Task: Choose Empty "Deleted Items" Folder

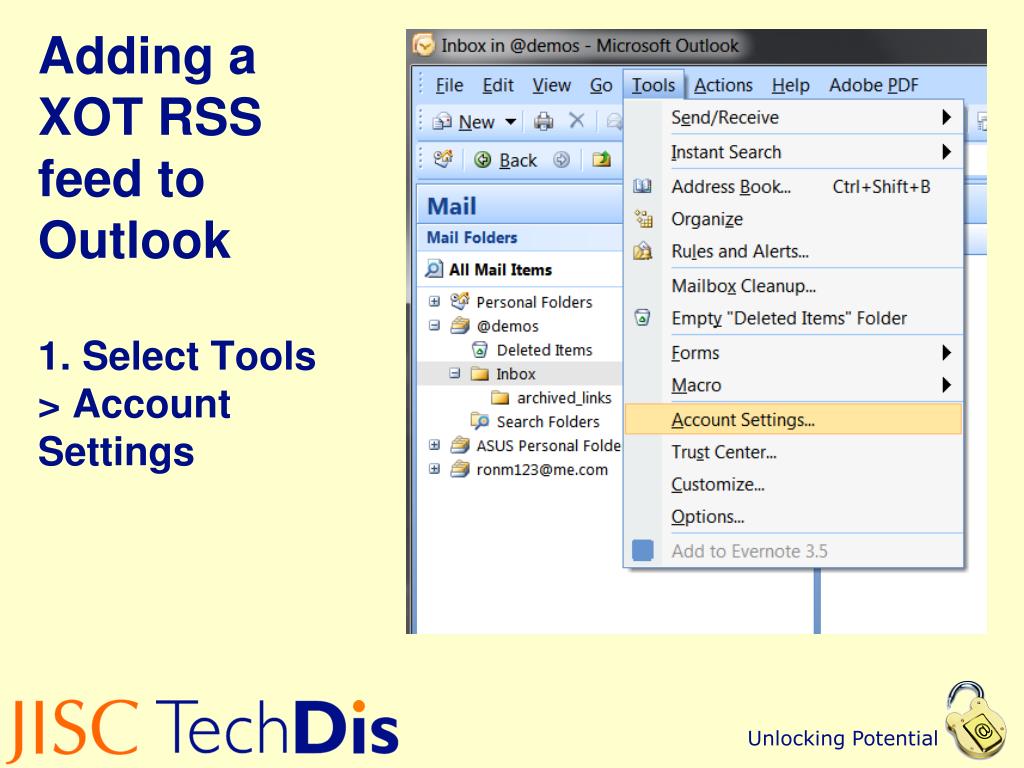Action: tap(793, 319)
